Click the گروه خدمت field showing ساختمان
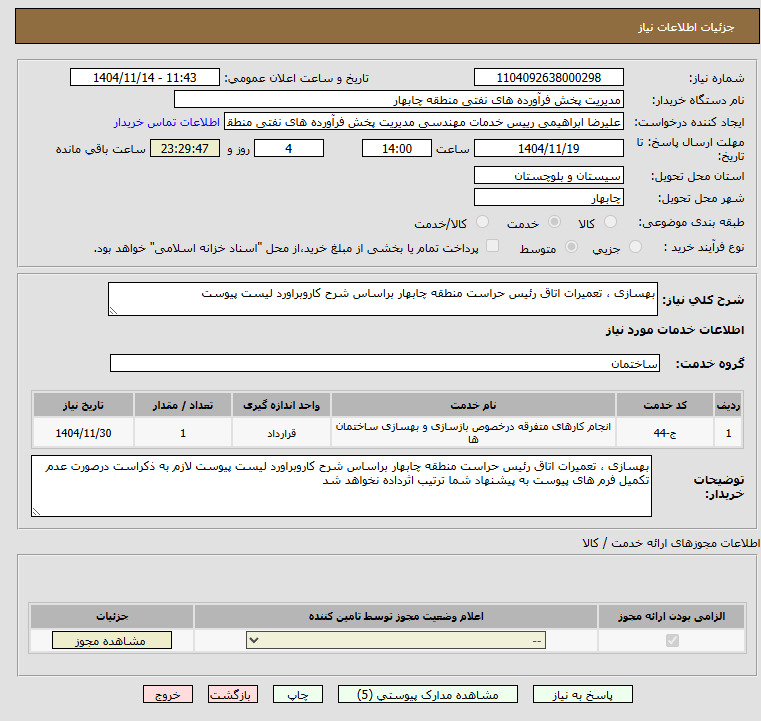This screenshot has height=721, width=761. pyautogui.click(x=385, y=363)
